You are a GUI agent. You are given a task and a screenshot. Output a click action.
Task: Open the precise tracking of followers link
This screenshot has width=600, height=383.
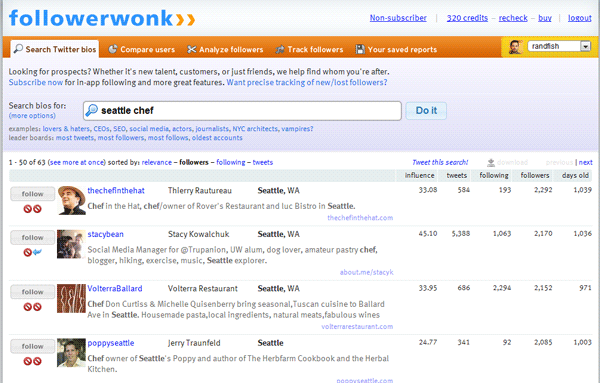[307, 82]
